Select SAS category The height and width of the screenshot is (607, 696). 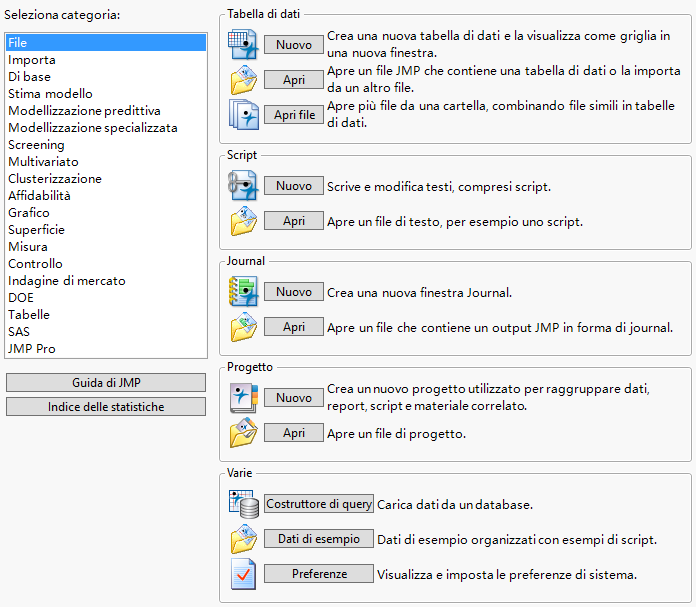[x=106, y=332]
